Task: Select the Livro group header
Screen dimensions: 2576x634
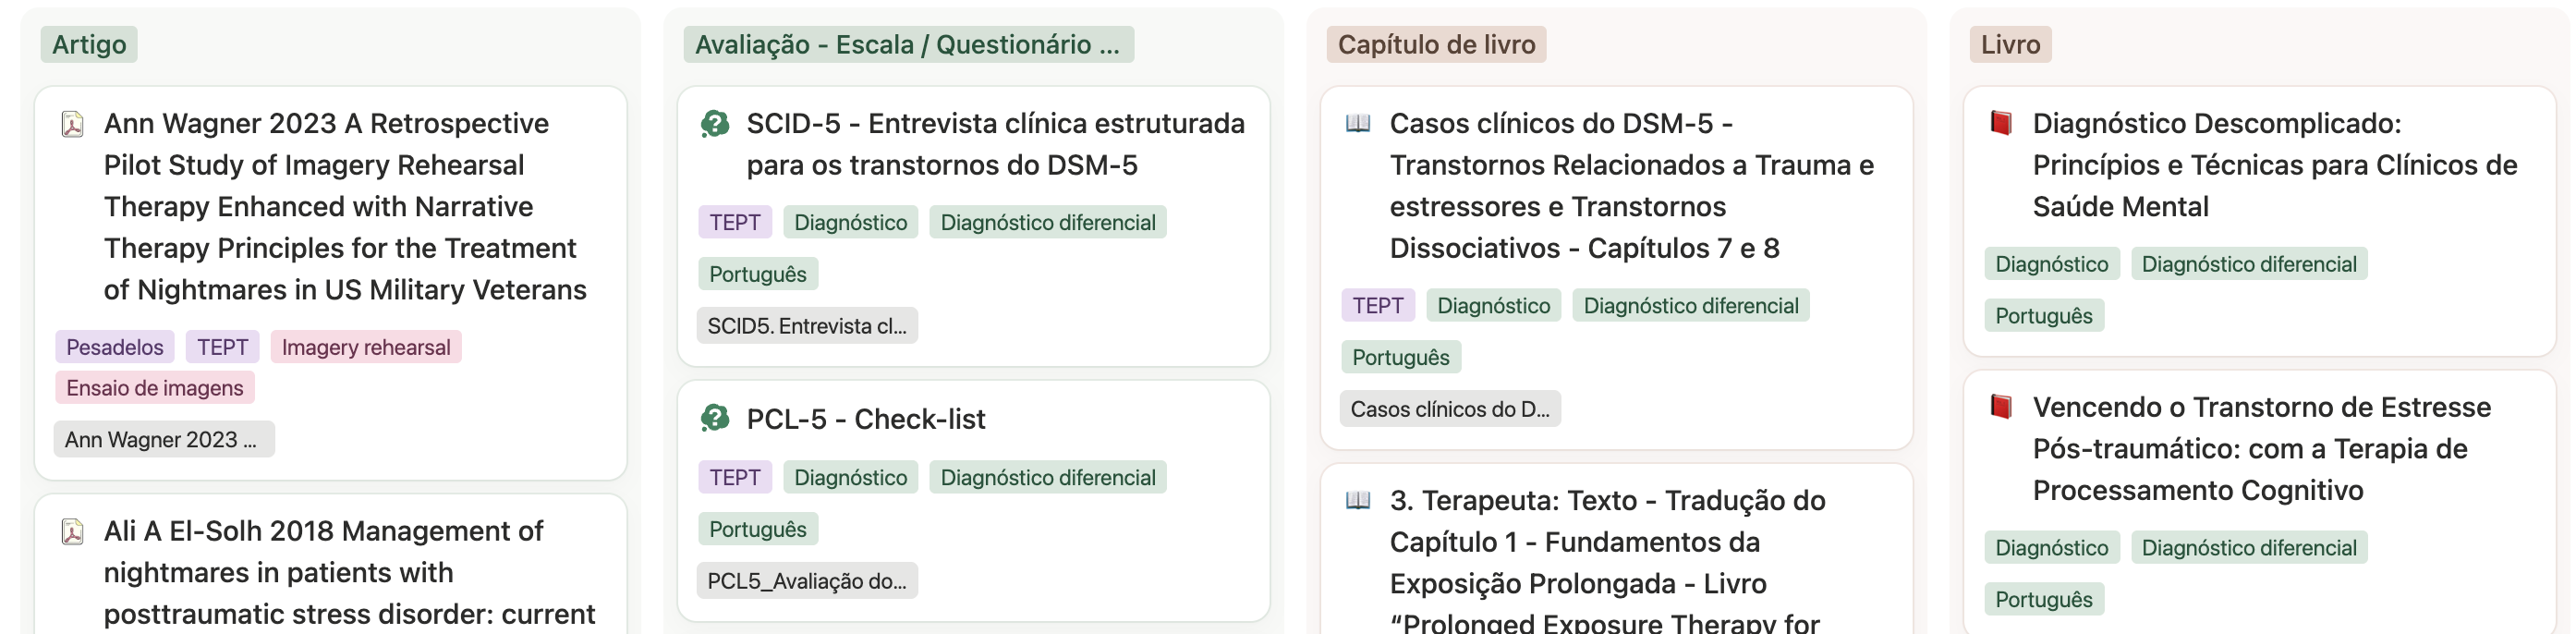Action: 2010,45
